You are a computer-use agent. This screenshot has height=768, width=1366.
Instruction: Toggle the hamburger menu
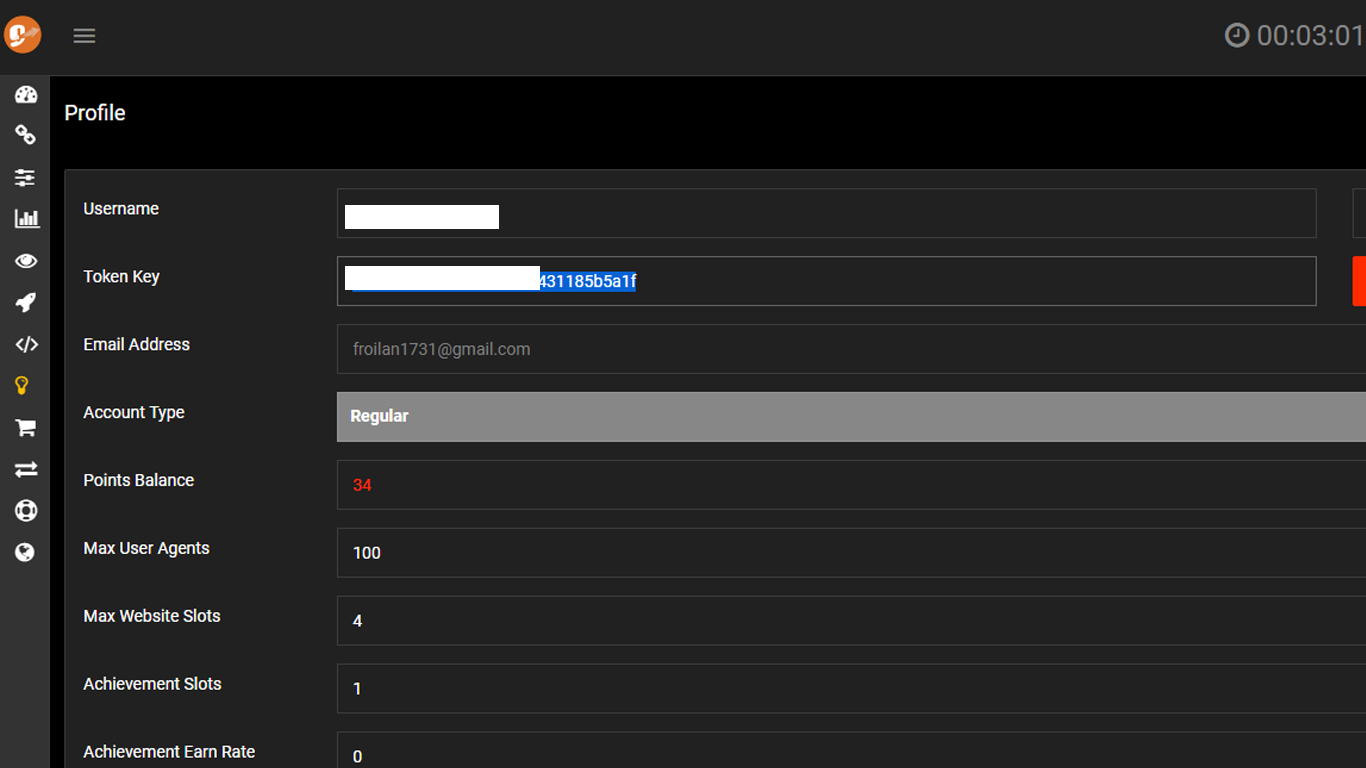click(84, 36)
